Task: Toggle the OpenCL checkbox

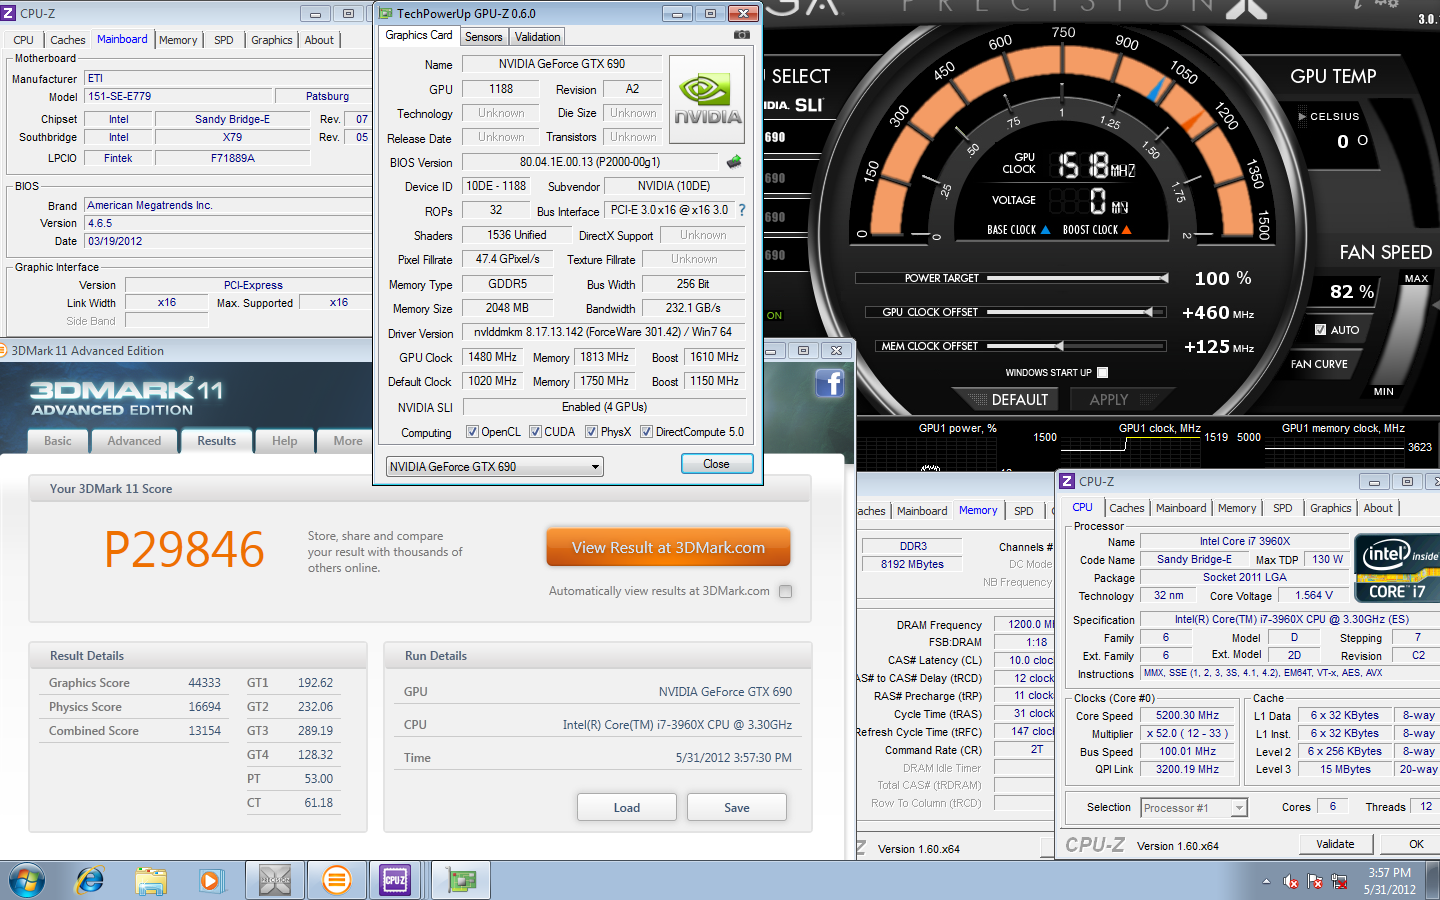Action: 473,432
